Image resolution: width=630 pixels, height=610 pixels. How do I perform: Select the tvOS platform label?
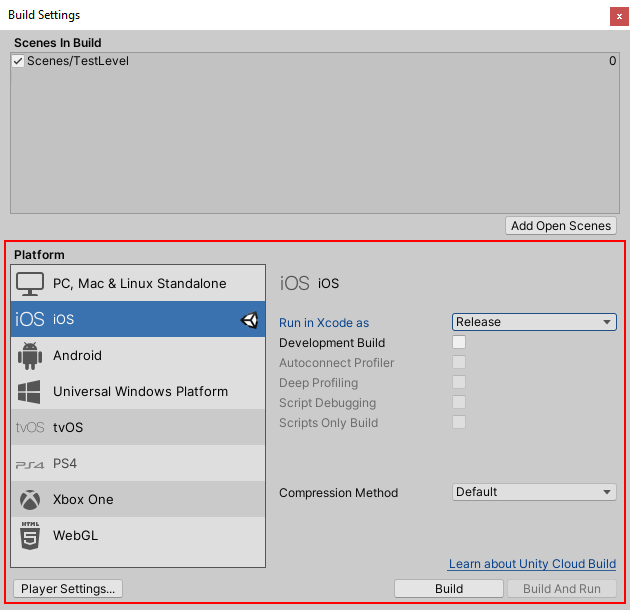coord(68,428)
